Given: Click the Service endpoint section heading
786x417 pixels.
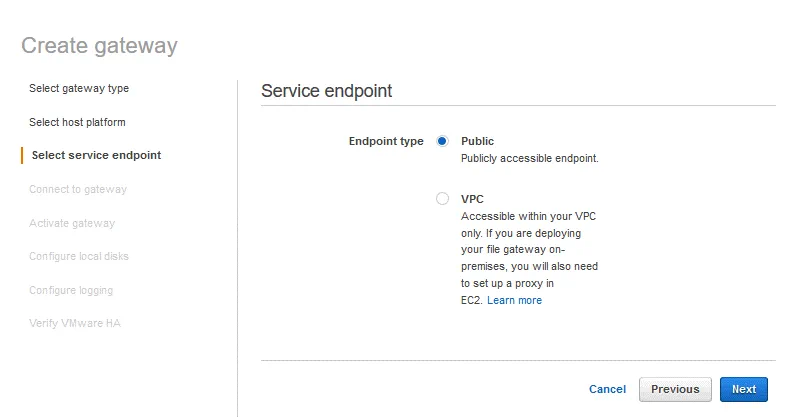Looking at the screenshot, I should (326, 91).
